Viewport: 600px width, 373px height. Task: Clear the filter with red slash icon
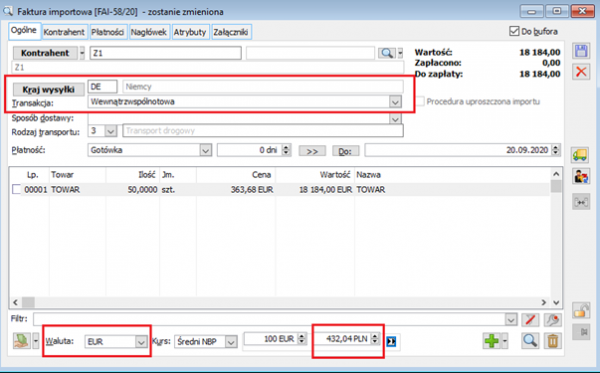[530, 319]
